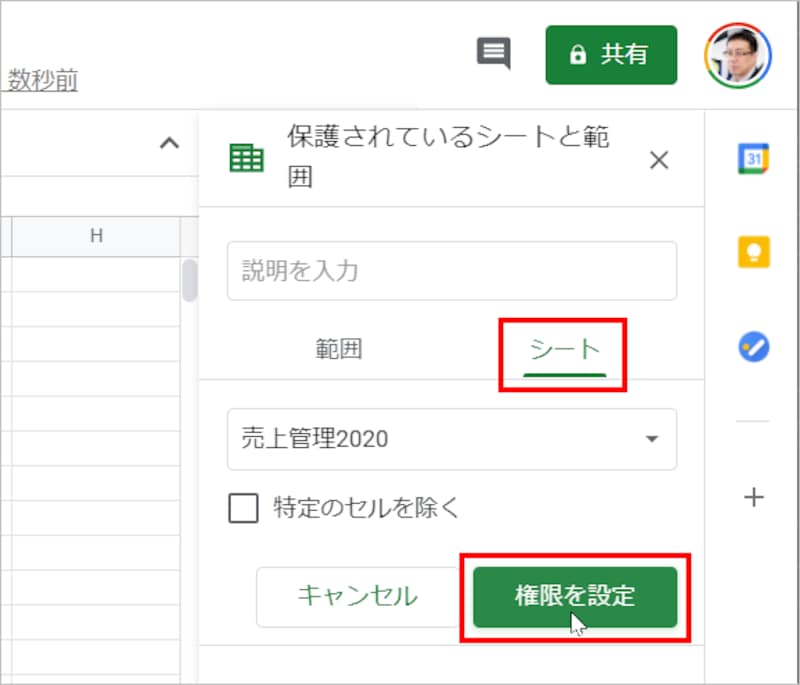The height and width of the screenshot is (685, 800).
Task: Click the green spreadsheet icon in the panel header
Action: click(247, 159)
